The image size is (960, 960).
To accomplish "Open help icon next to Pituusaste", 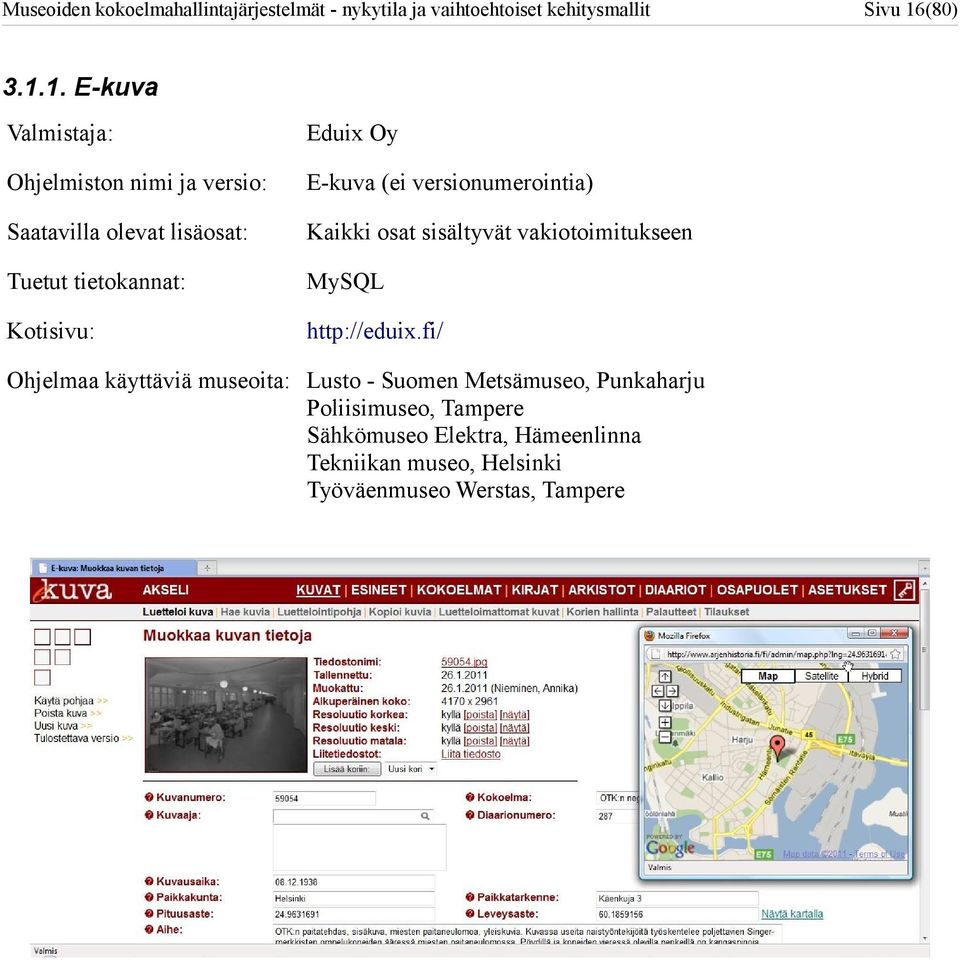I will pos(149,913).
